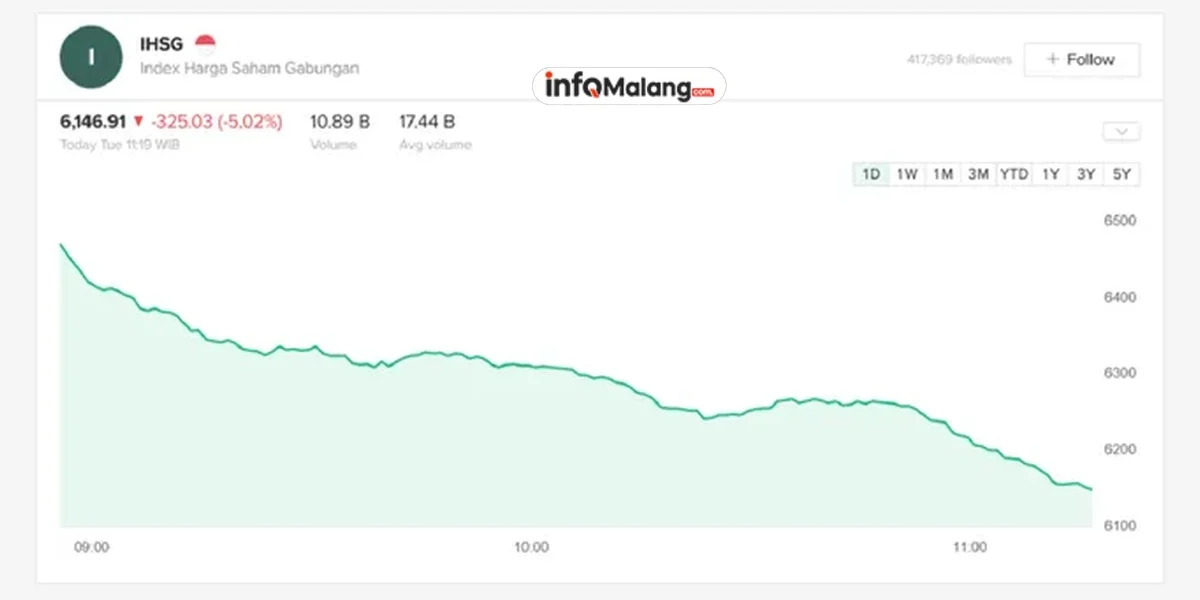Switch to the 1W time range
The image size is (1200, 600).
(907, 173)
